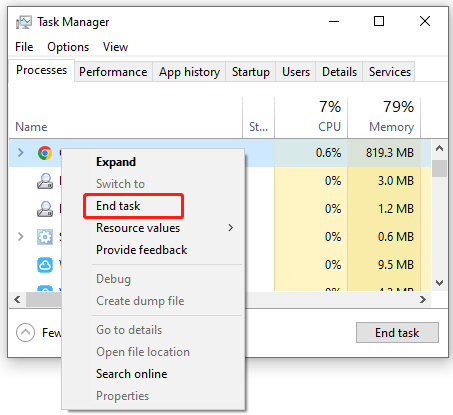Viewport: 453px width, 415px height.
Task: Click the Google Chrome process icon
Action: tap(45, 153)
